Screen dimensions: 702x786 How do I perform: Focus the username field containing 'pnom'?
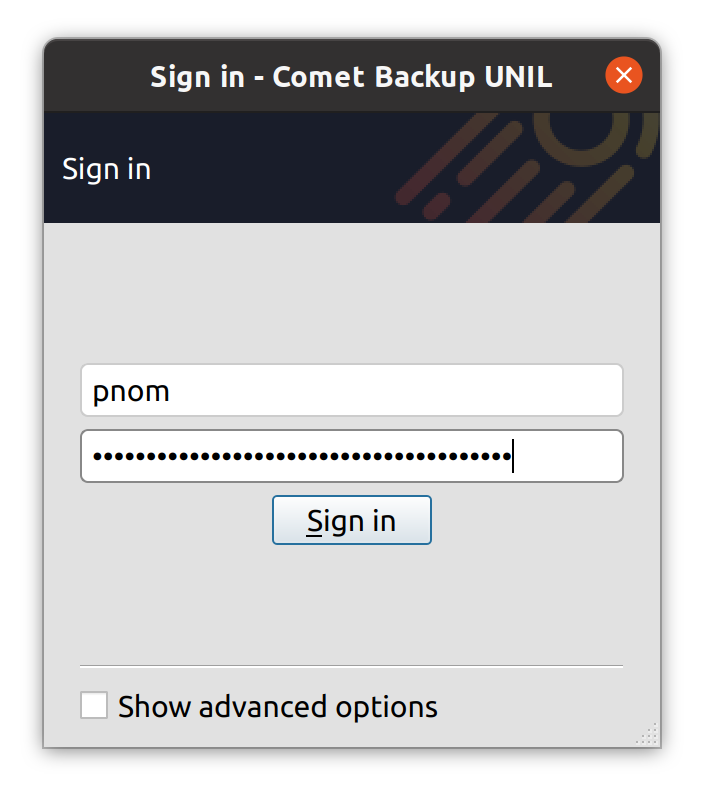click(x=351, y=390)
